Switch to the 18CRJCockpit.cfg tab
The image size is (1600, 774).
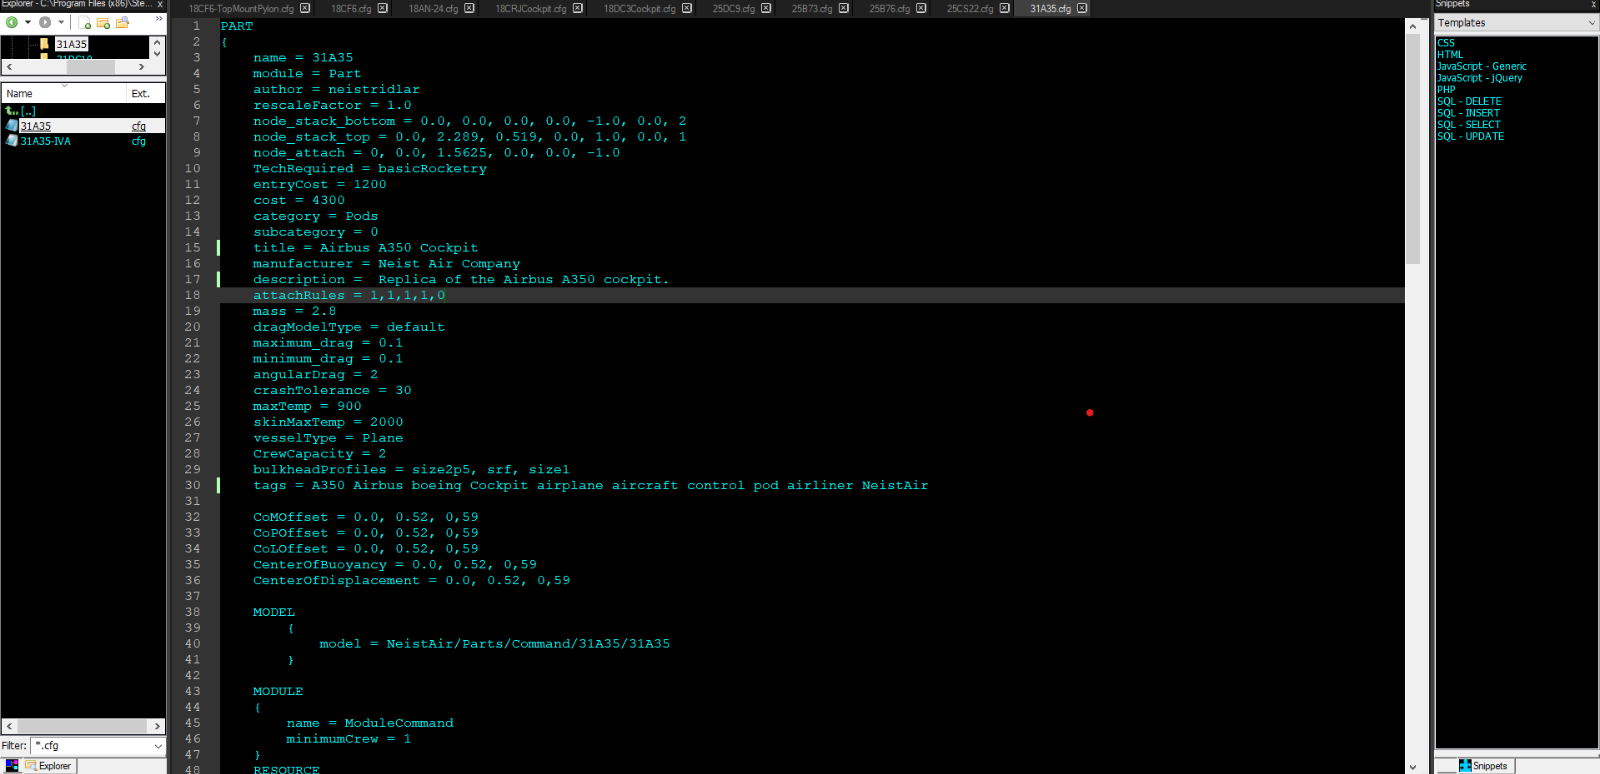531,9
